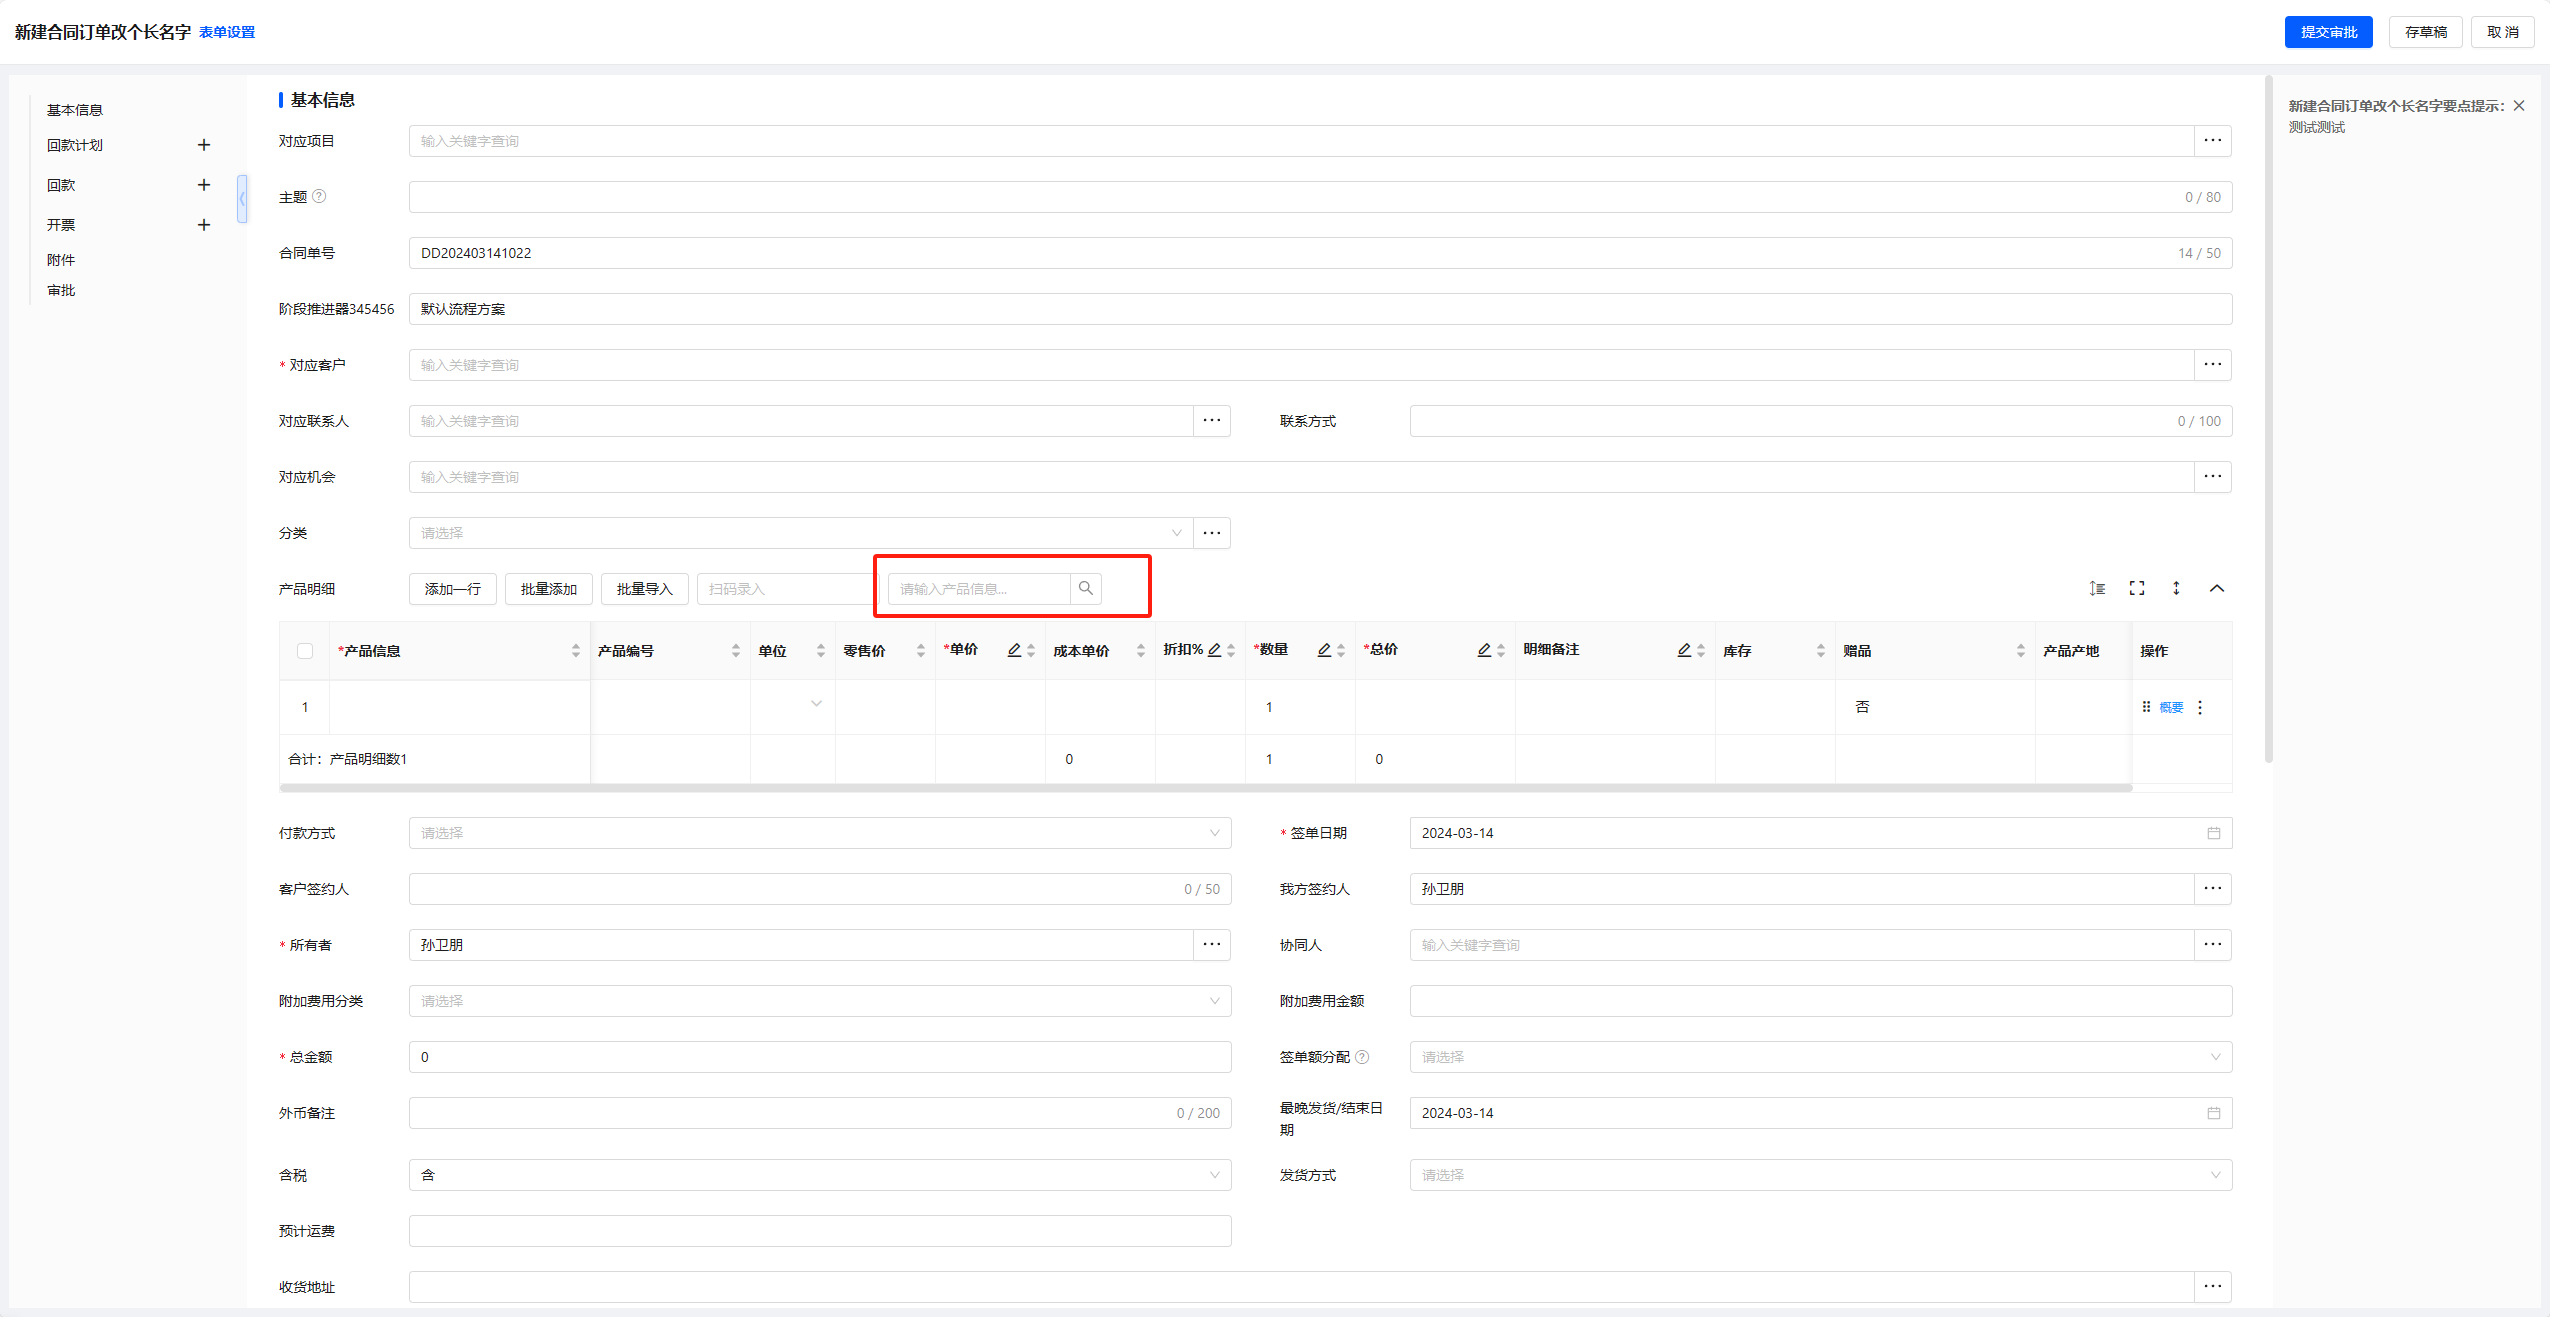Click the 提交审批 button
This screenshot has width=2550, height=1317.
coord(2328,32)
